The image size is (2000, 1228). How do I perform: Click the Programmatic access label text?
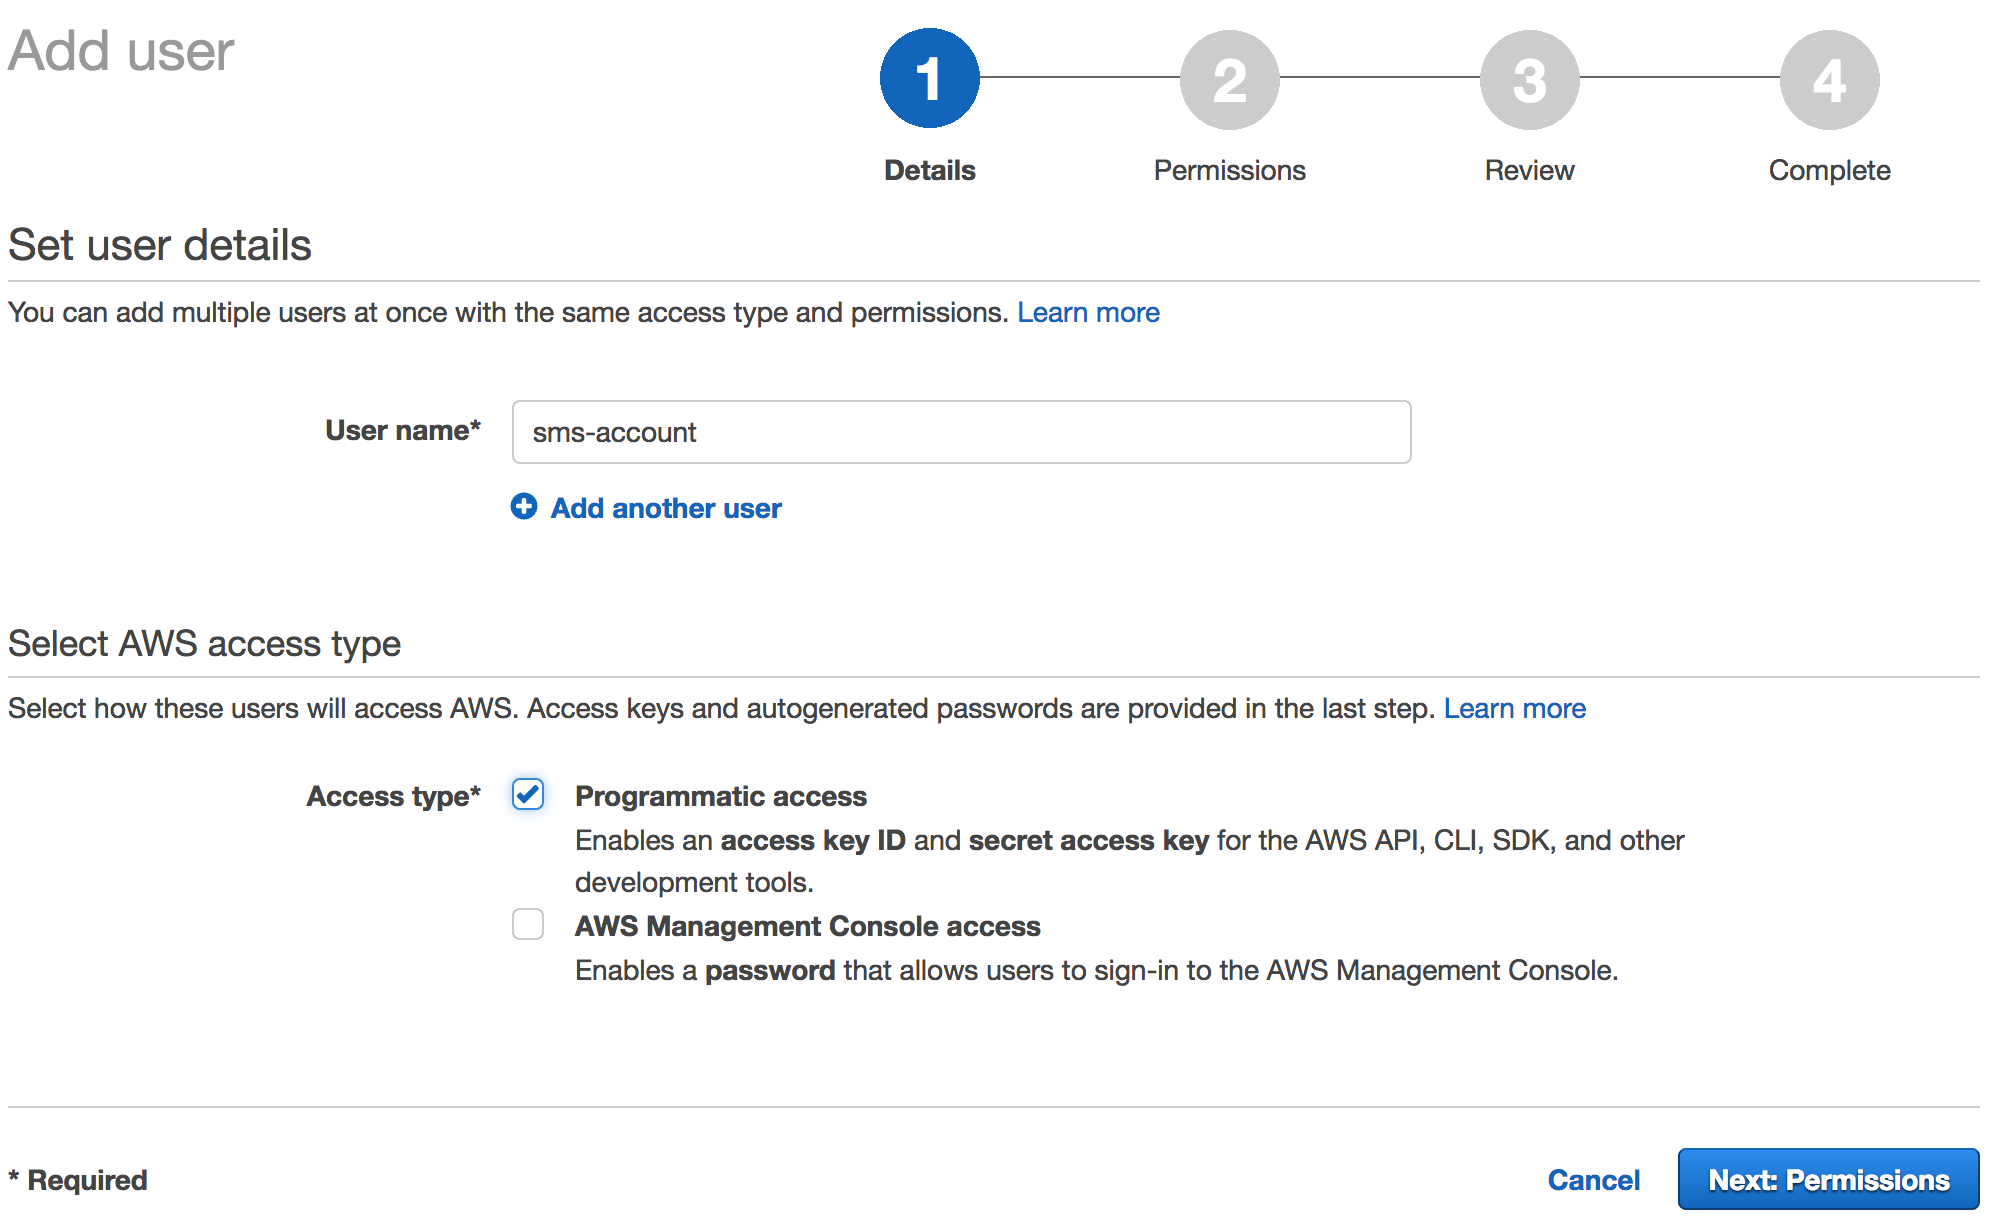tap(720, 796)
